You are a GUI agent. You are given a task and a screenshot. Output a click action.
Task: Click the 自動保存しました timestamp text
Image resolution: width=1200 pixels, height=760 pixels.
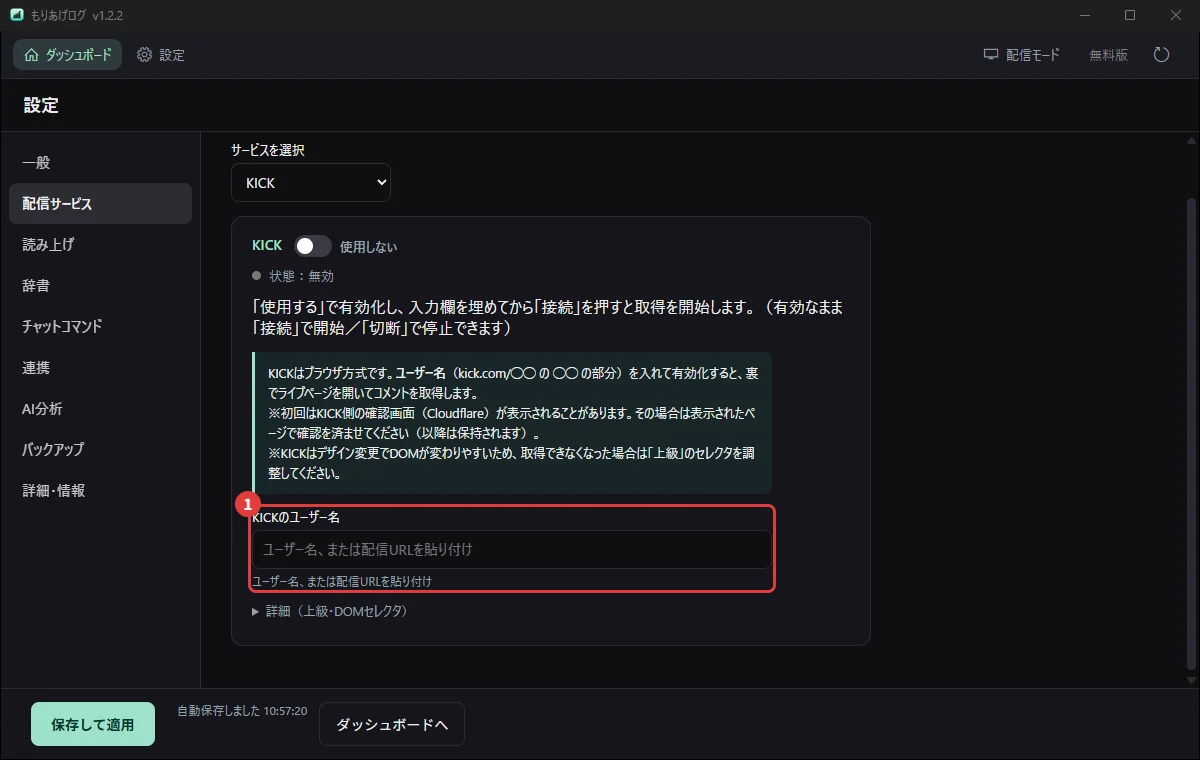(242, 711)
